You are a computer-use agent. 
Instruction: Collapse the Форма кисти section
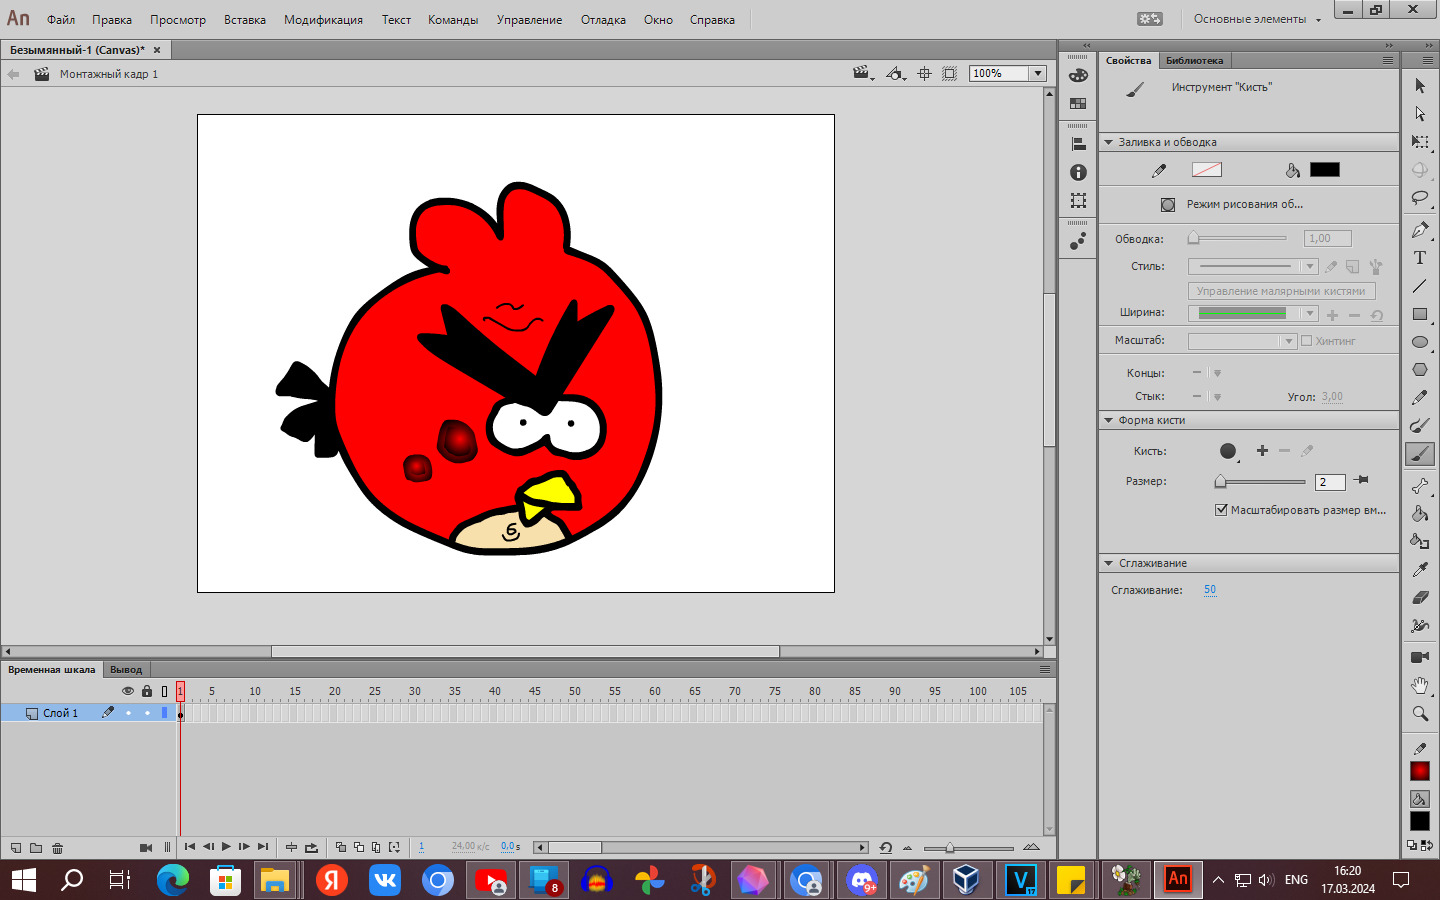pyautogui.click(x=1108, y=421)
